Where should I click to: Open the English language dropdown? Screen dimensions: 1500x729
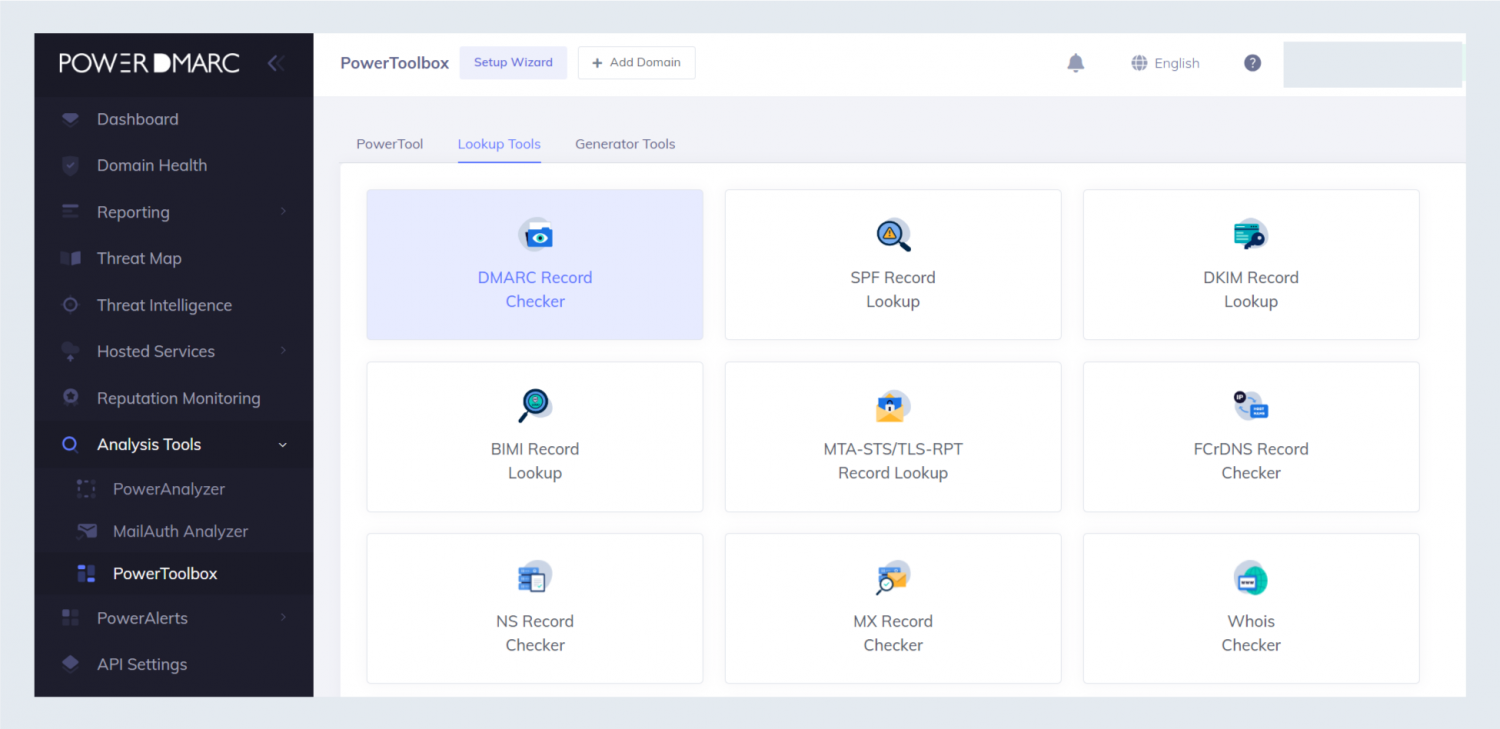[x=1165, y=63]
